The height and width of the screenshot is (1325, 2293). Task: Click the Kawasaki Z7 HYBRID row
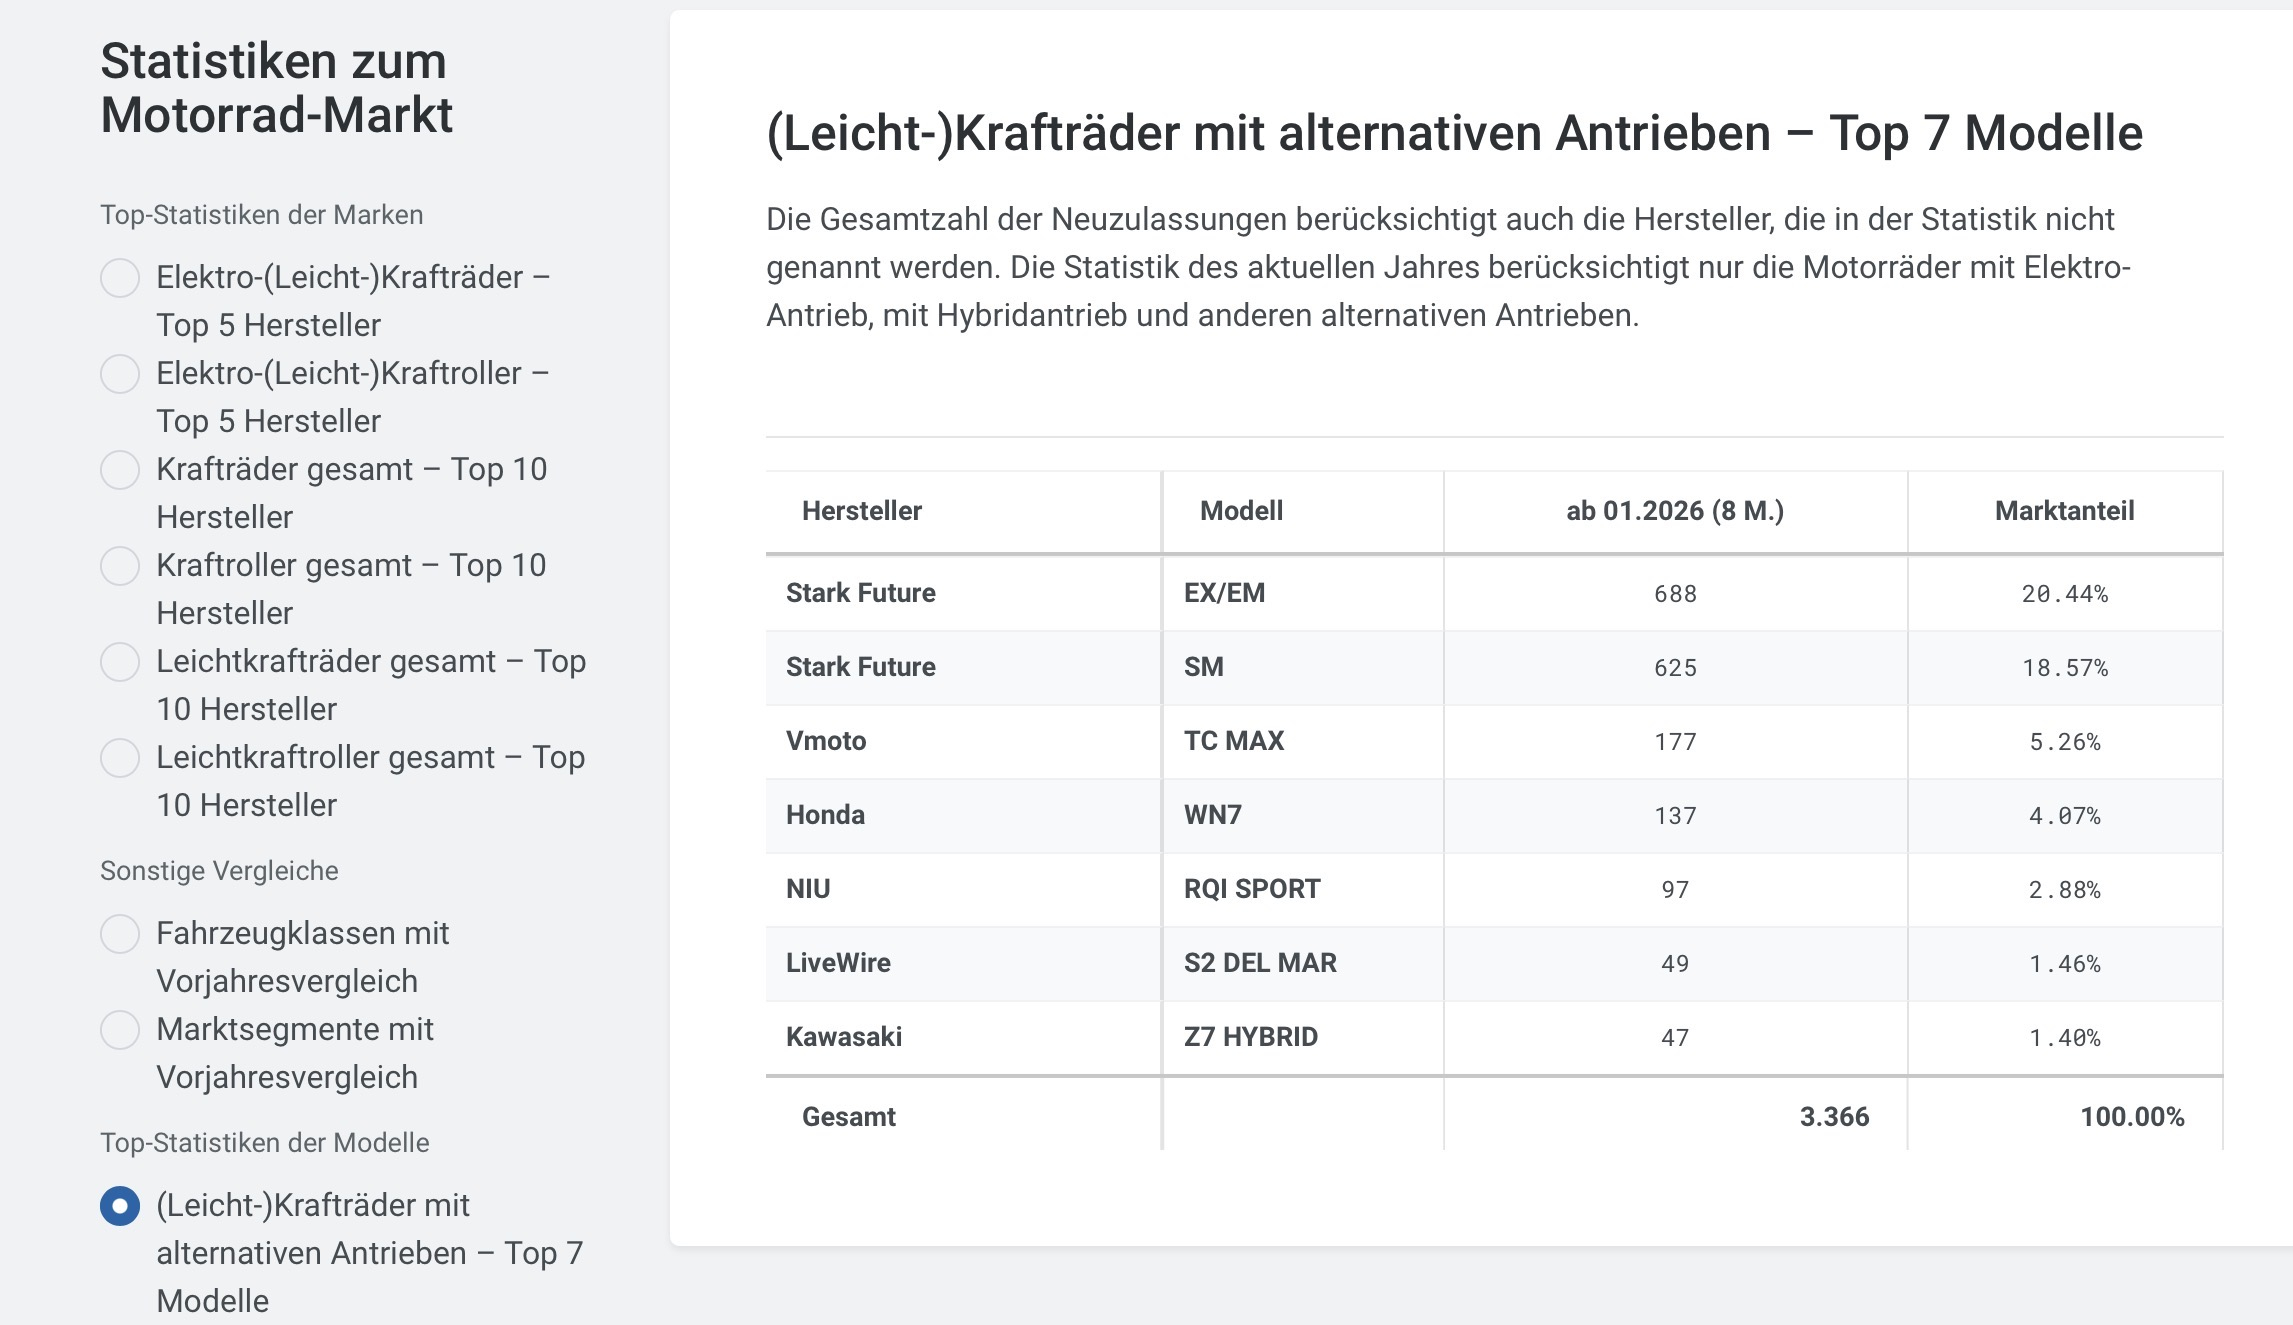(1494, 1037)
